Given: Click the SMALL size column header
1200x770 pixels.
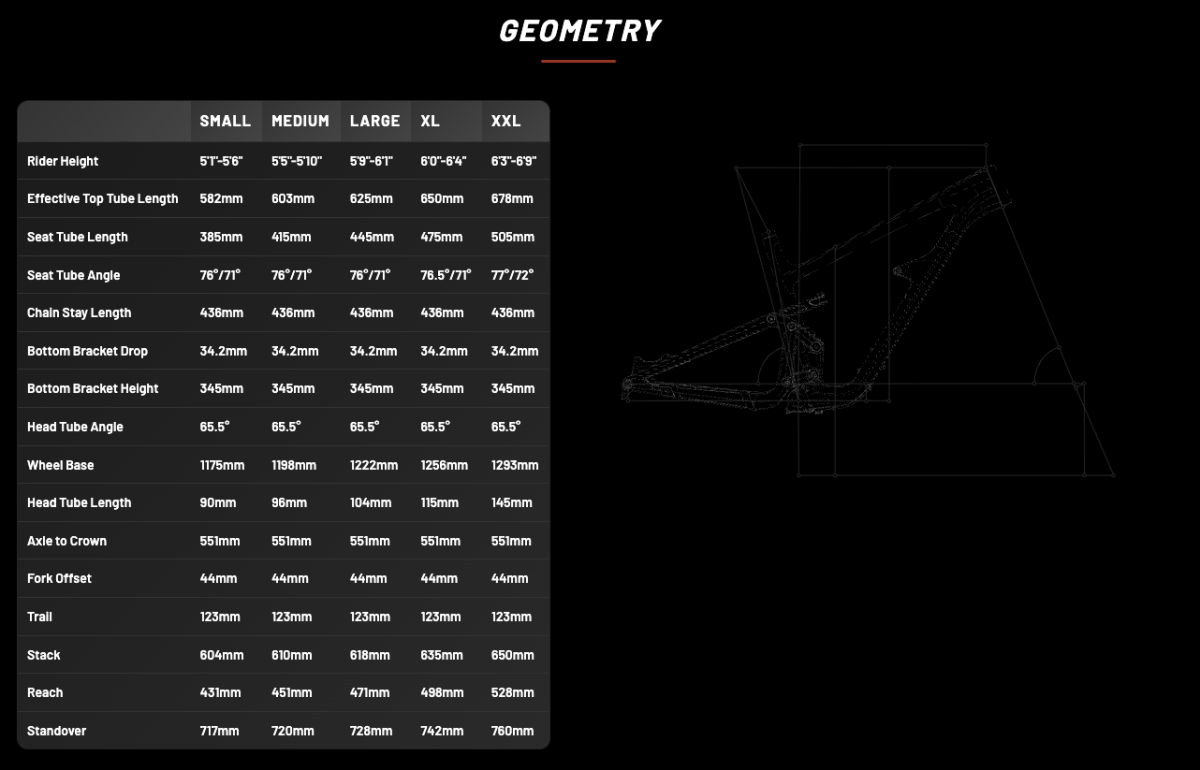Looking at the screenshot, I should [225, 121].
